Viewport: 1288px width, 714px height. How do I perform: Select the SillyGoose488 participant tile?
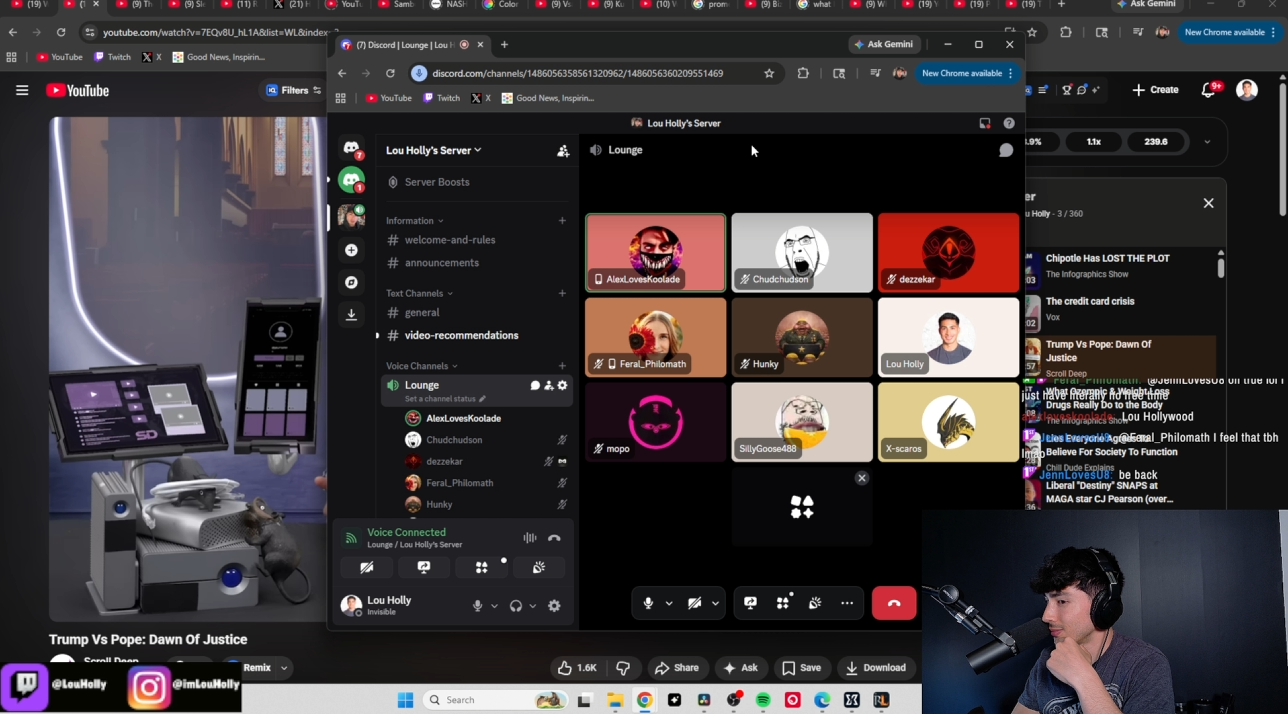pos(801,422)
